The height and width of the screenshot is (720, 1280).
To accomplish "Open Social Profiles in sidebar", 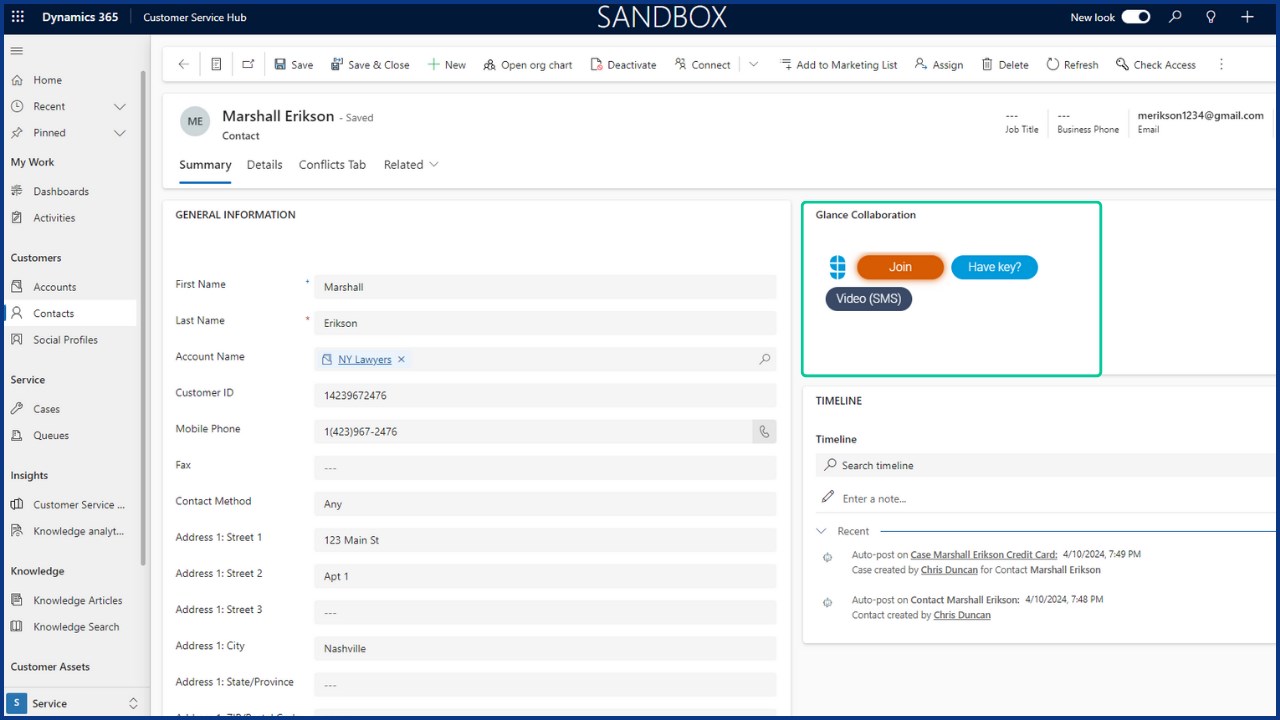I will (65, 340).
